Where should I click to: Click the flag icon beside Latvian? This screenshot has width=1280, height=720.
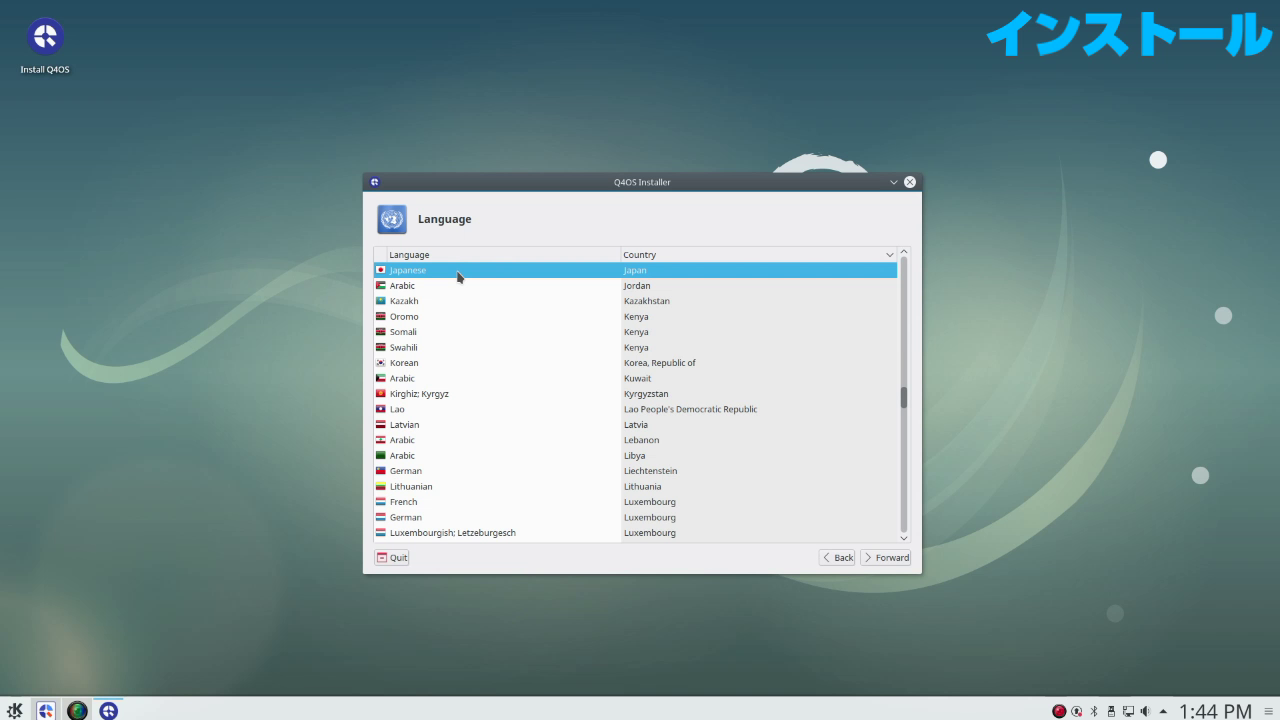(381, 425)
